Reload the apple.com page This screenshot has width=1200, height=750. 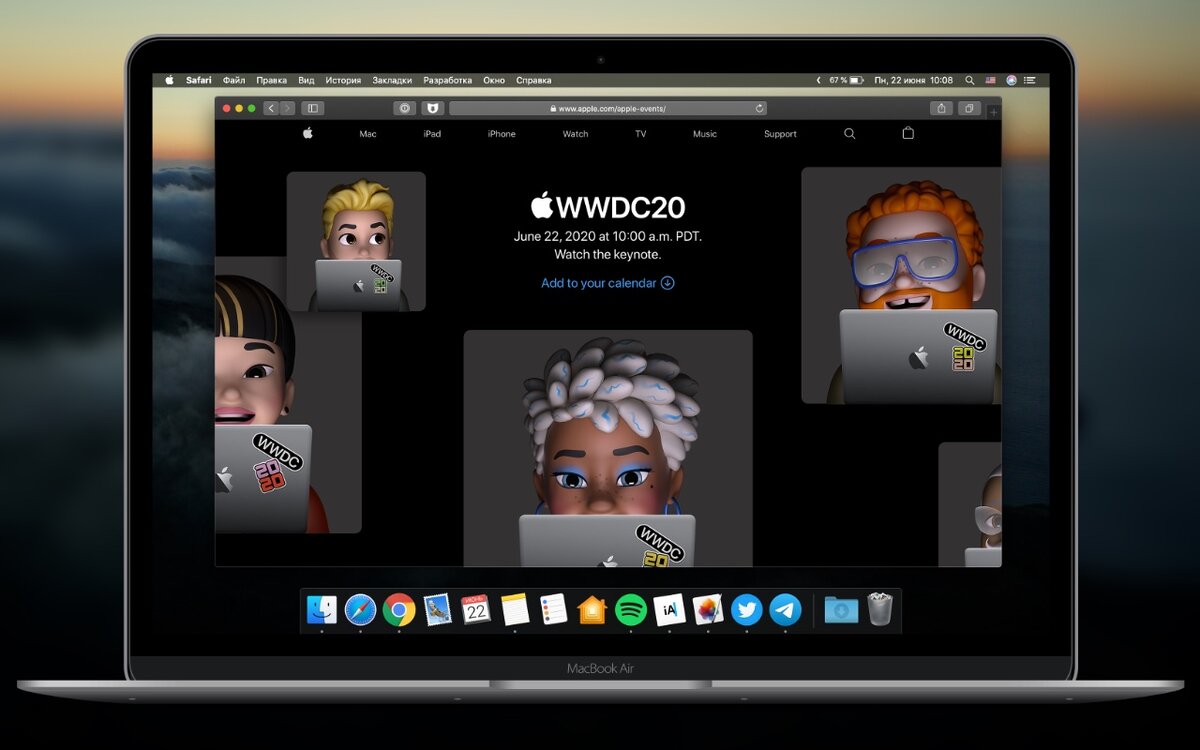[x=760, y=108]
